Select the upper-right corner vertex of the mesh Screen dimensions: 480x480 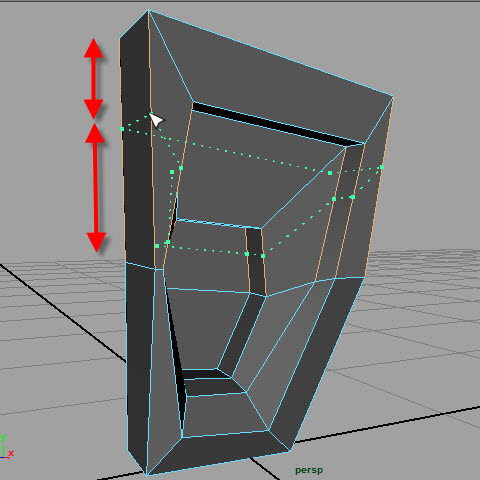pos(393,97)
